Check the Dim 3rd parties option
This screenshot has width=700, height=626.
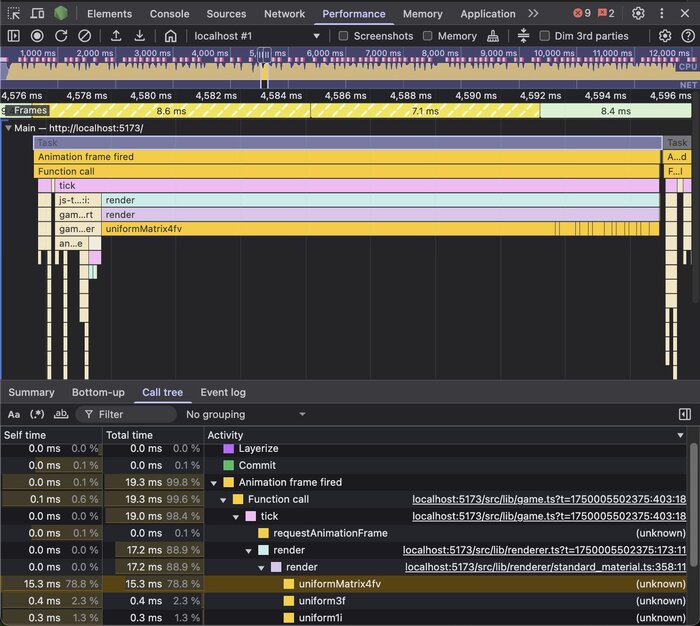click(x=545, y=36)
